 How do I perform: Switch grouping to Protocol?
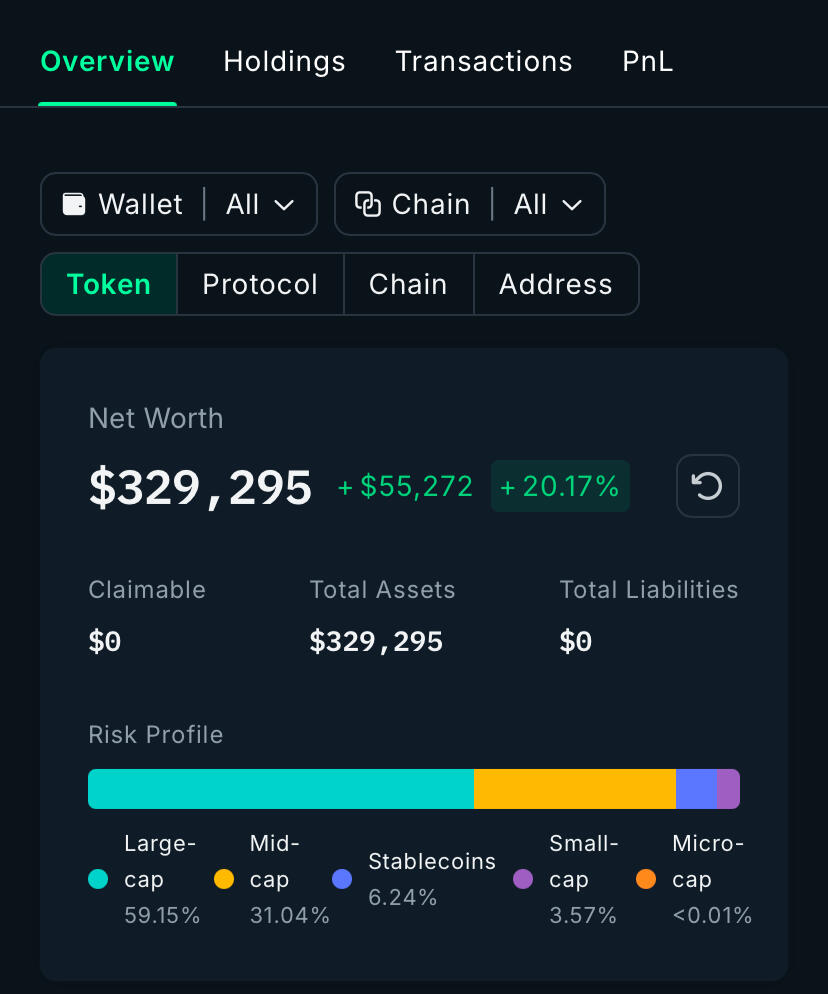click(260, 284)
